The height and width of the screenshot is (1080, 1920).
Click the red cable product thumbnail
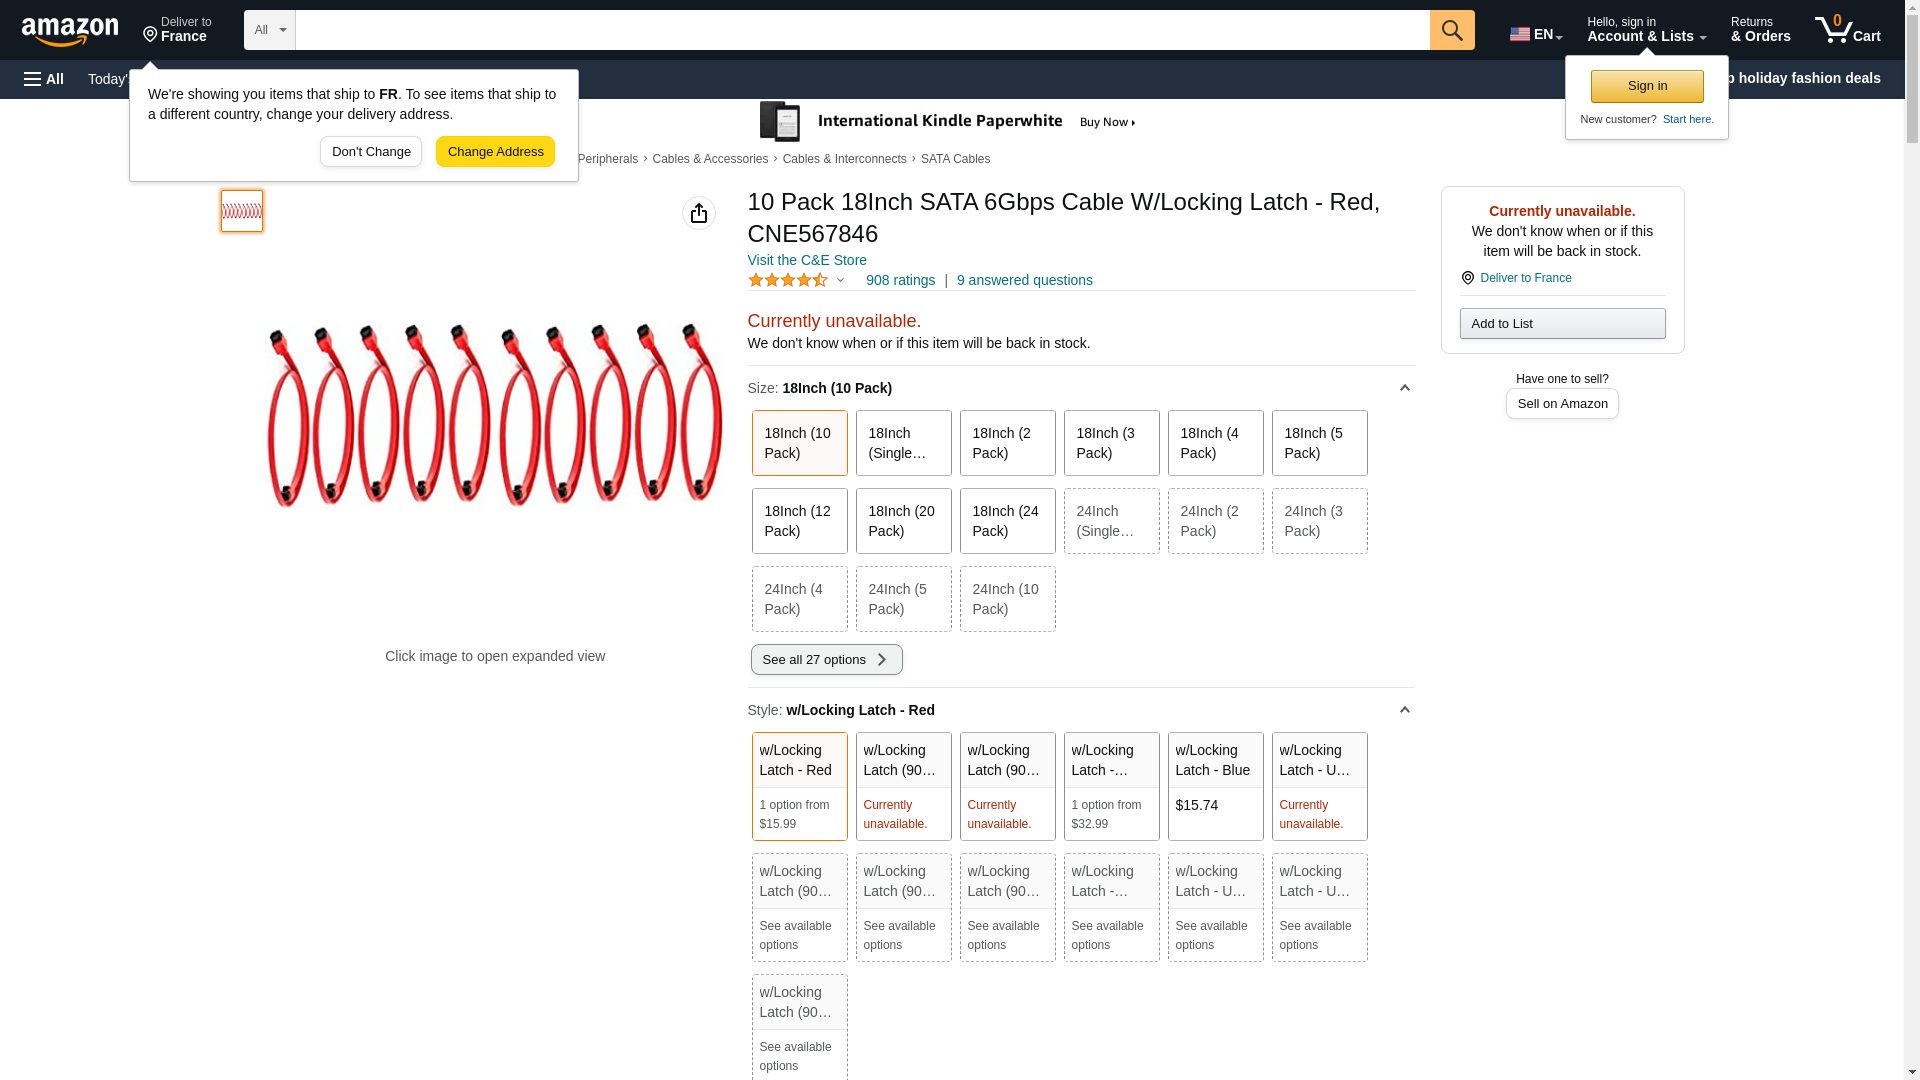pyautogui.click(x=242, y=211)
